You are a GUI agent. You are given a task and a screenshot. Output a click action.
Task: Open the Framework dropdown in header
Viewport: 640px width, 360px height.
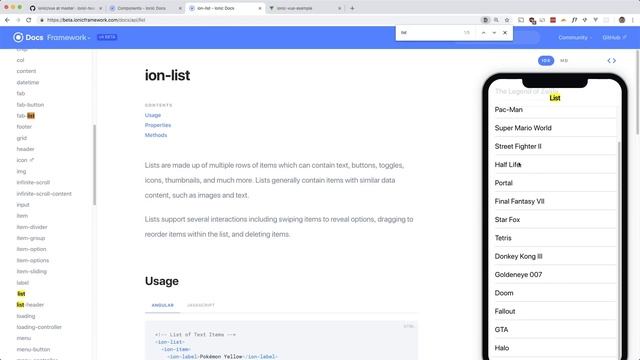(69, 37)
